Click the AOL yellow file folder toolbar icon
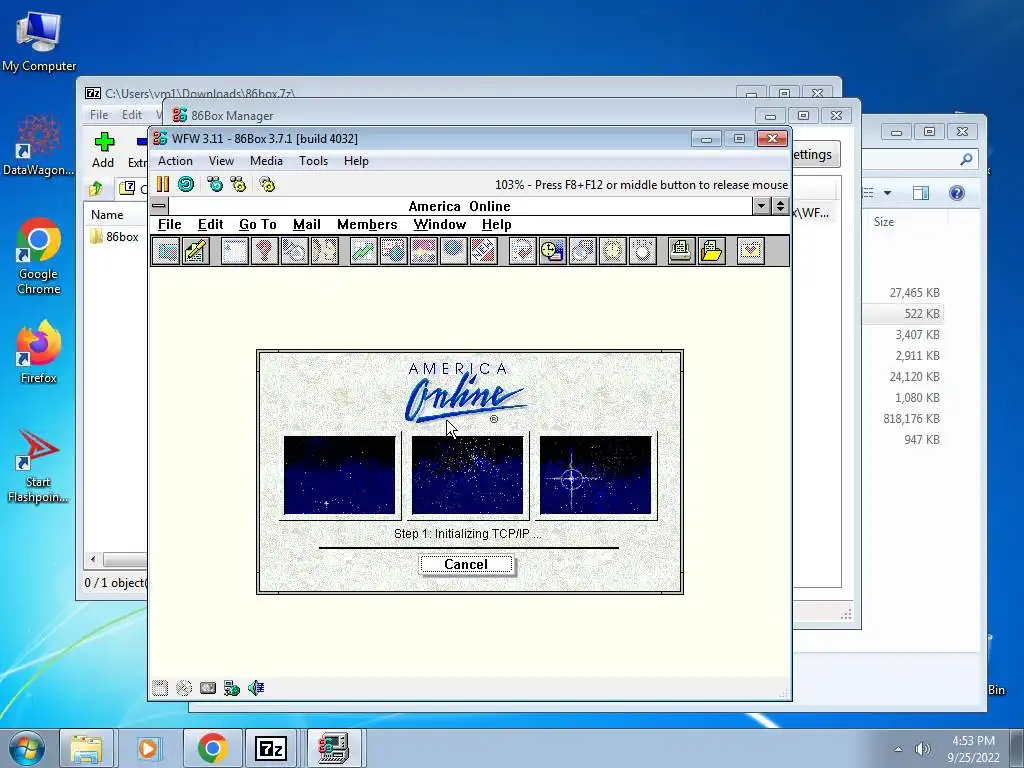The image size is (1024, 768). [x=711, y=251]
